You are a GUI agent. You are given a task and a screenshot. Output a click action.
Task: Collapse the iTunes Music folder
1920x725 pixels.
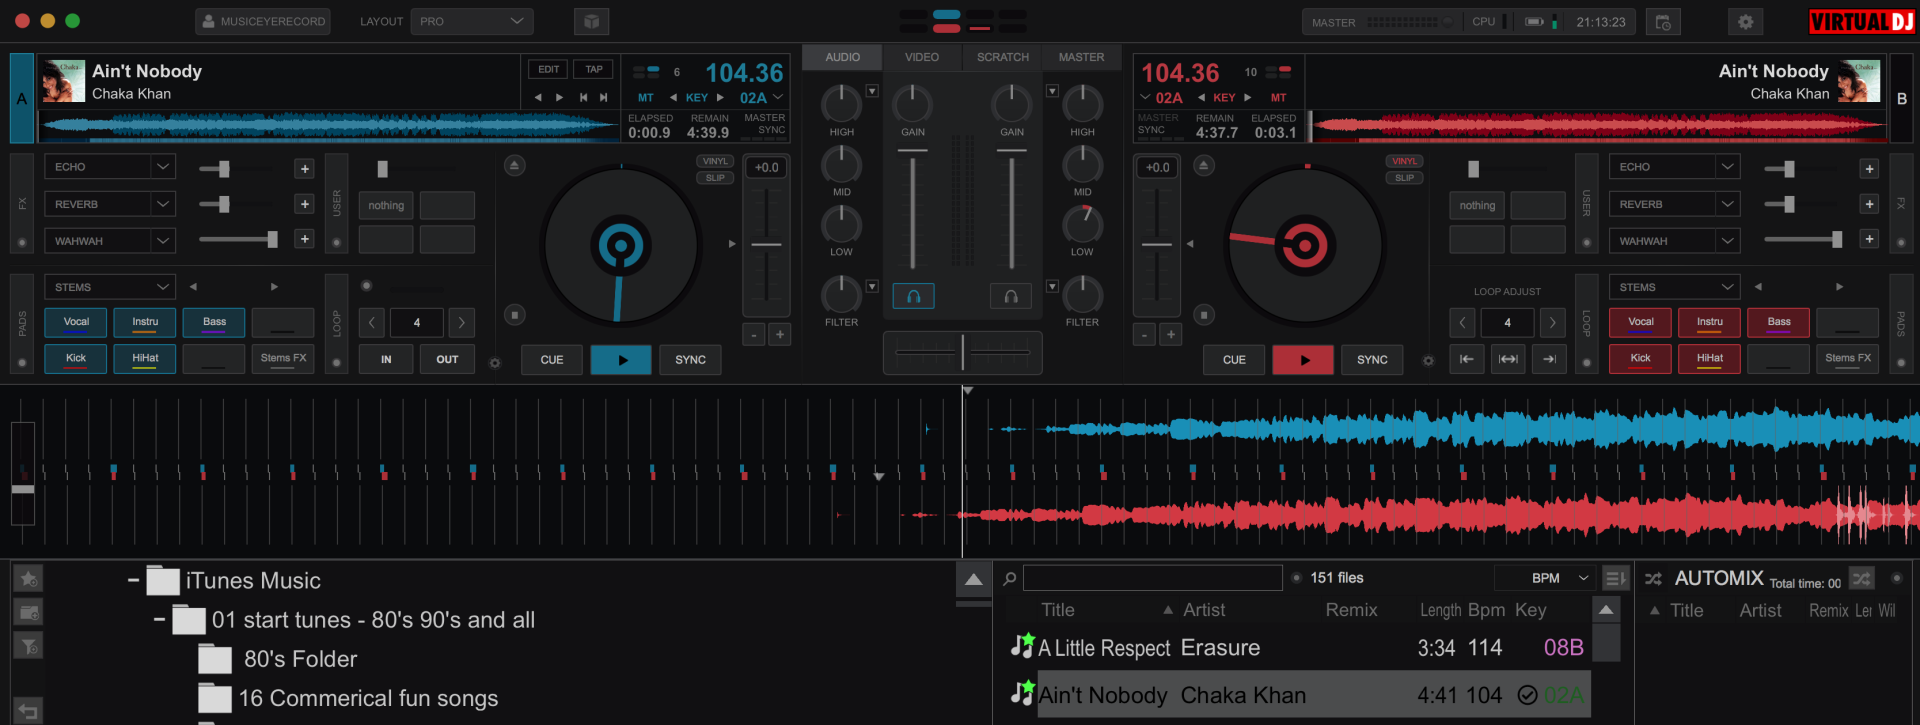tap(133, 580)
